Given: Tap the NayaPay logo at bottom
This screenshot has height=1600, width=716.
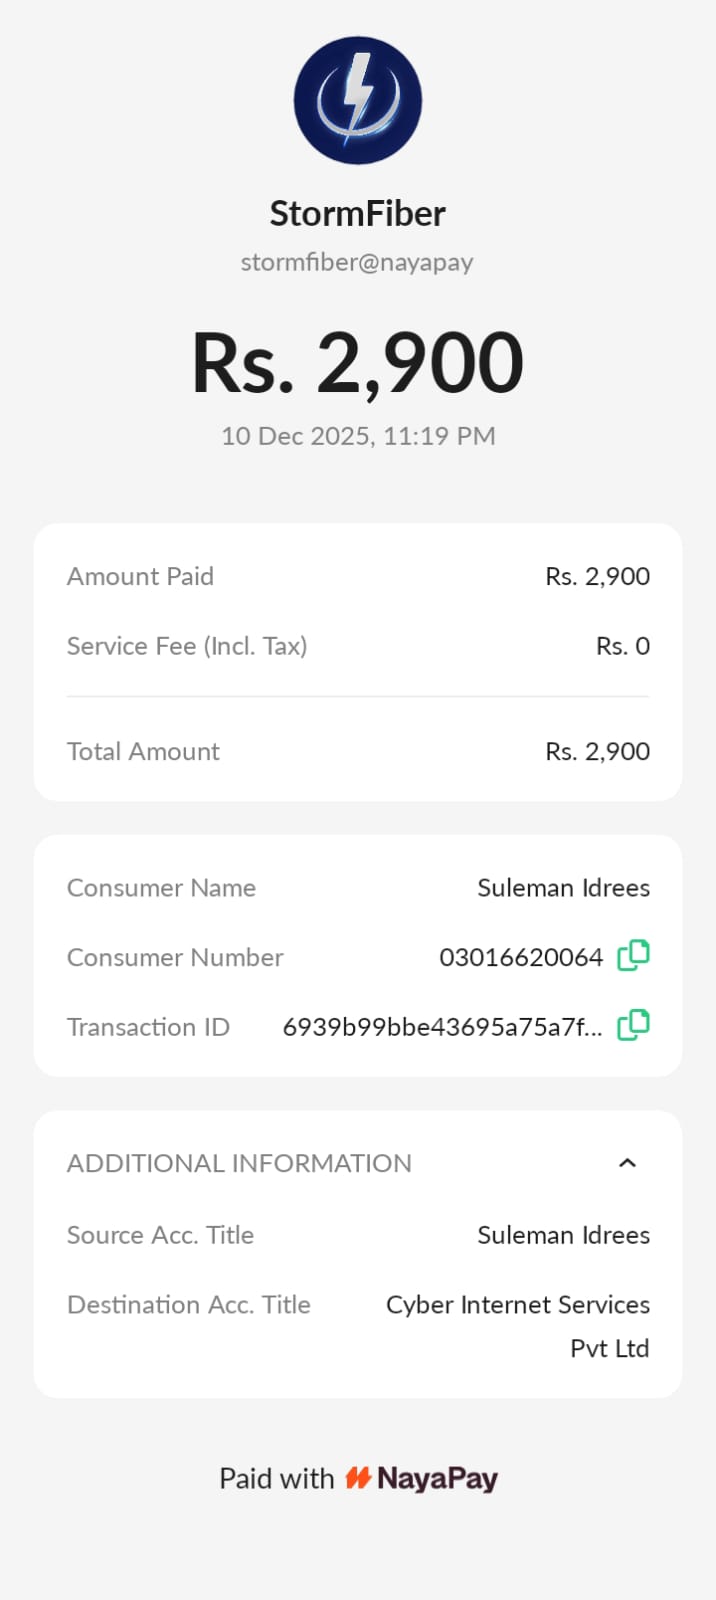Looking at the screenshot, I should tap(422, 1478).
